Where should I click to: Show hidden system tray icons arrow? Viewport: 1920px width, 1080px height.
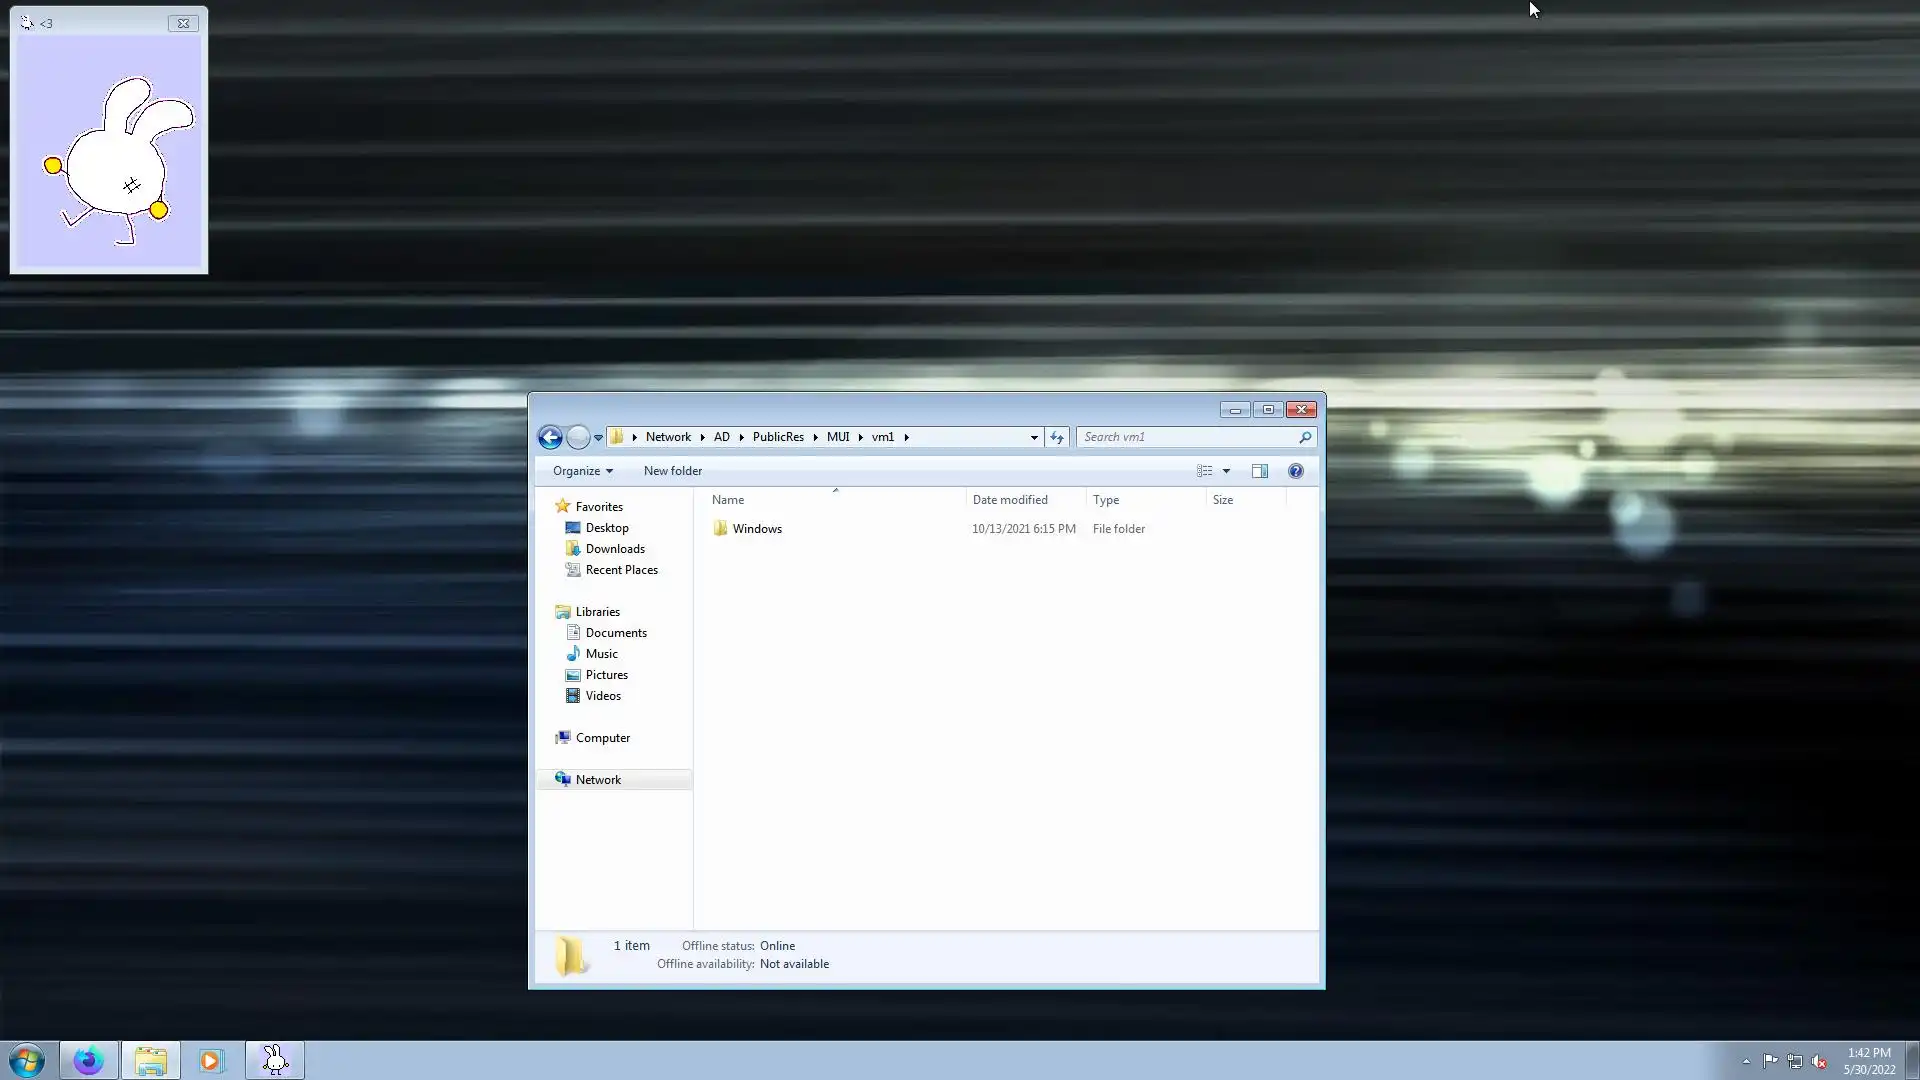click(1746, 1061)
